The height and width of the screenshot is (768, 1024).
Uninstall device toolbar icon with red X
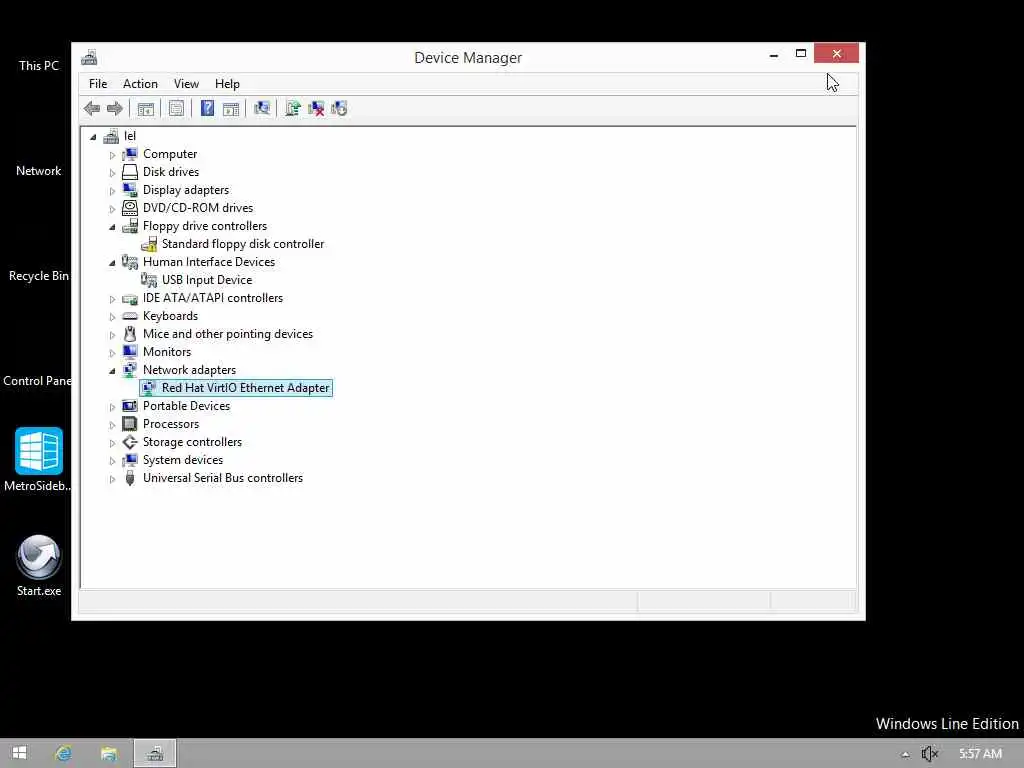tap(316, 108)
